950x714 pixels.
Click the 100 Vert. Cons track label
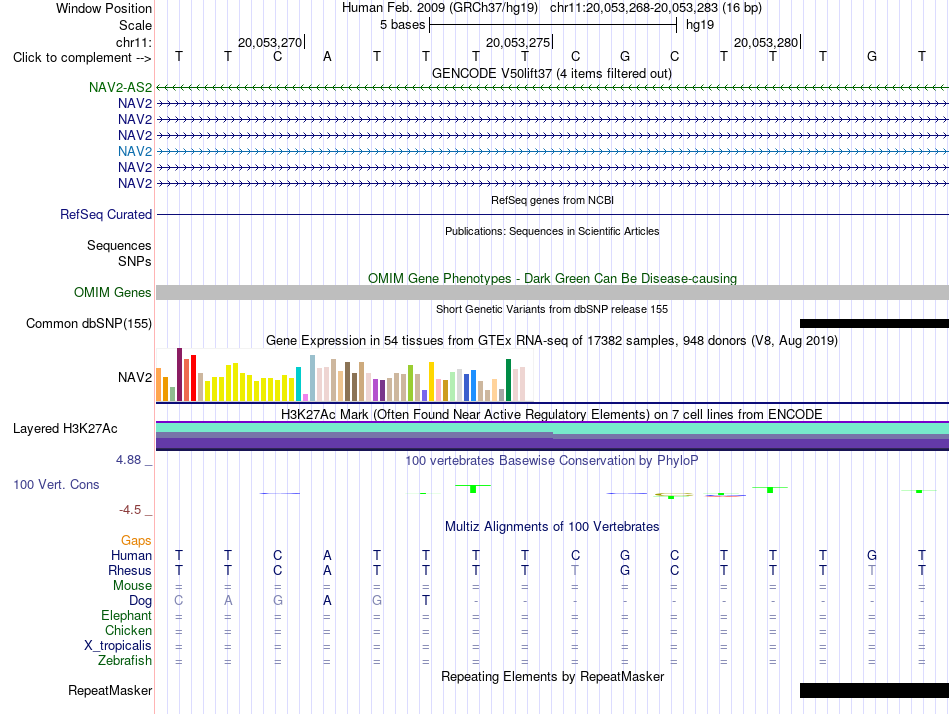[56, 485]
